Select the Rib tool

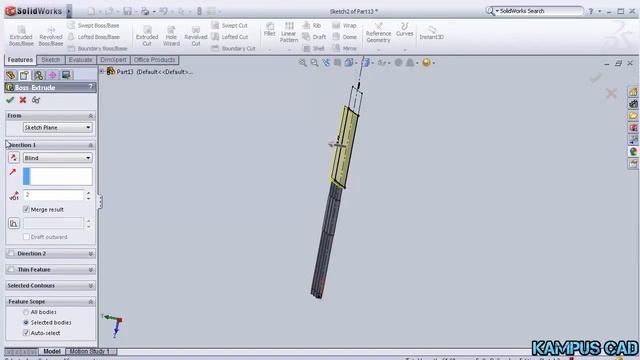pyautogui.click(x=312, y=25)
